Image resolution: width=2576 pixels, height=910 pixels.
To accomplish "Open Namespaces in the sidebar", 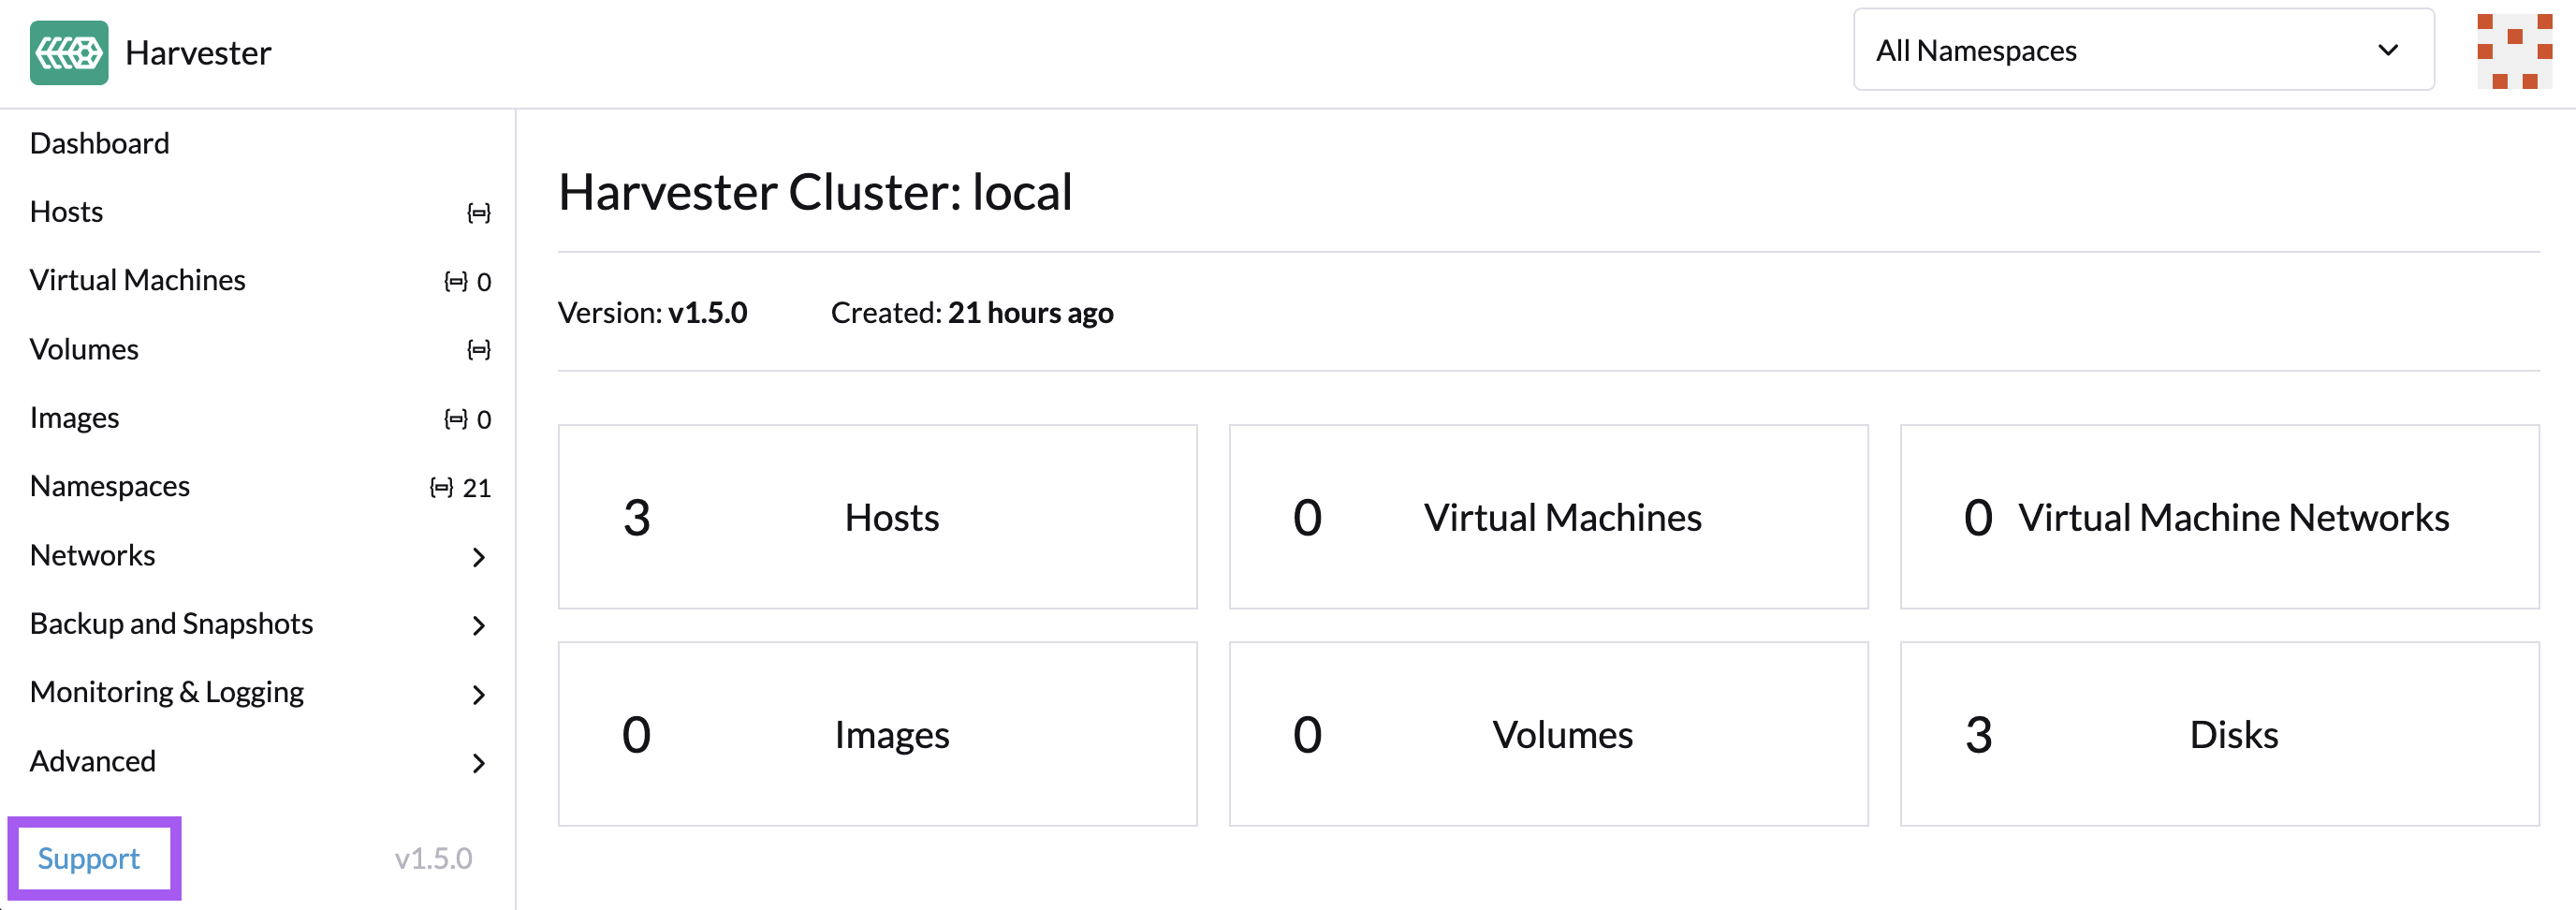I will point(110,486).
